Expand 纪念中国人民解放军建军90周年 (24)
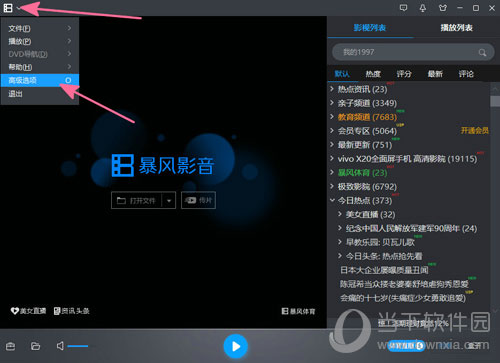Image resolution: width=500 pixels, height=363 pixels. 340,228
